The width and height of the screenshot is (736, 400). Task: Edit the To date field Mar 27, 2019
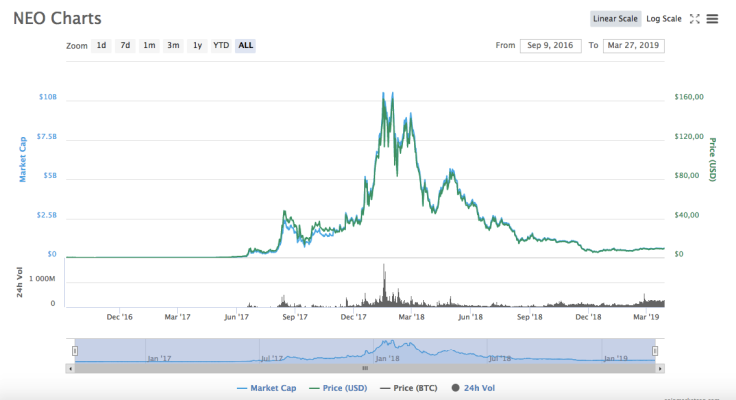point(634,46)
